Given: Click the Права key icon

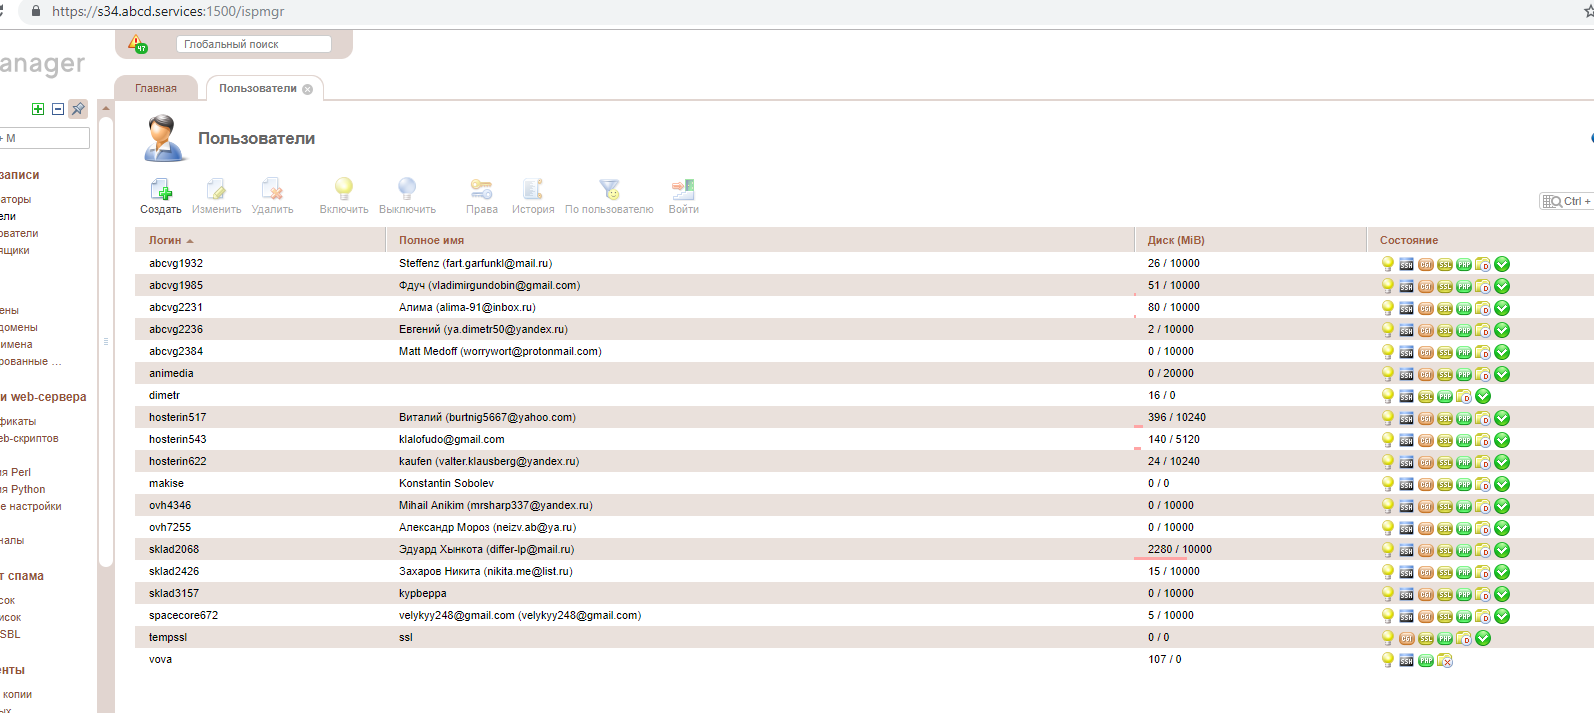Looking at the screenshot, I should click(481, 190).
